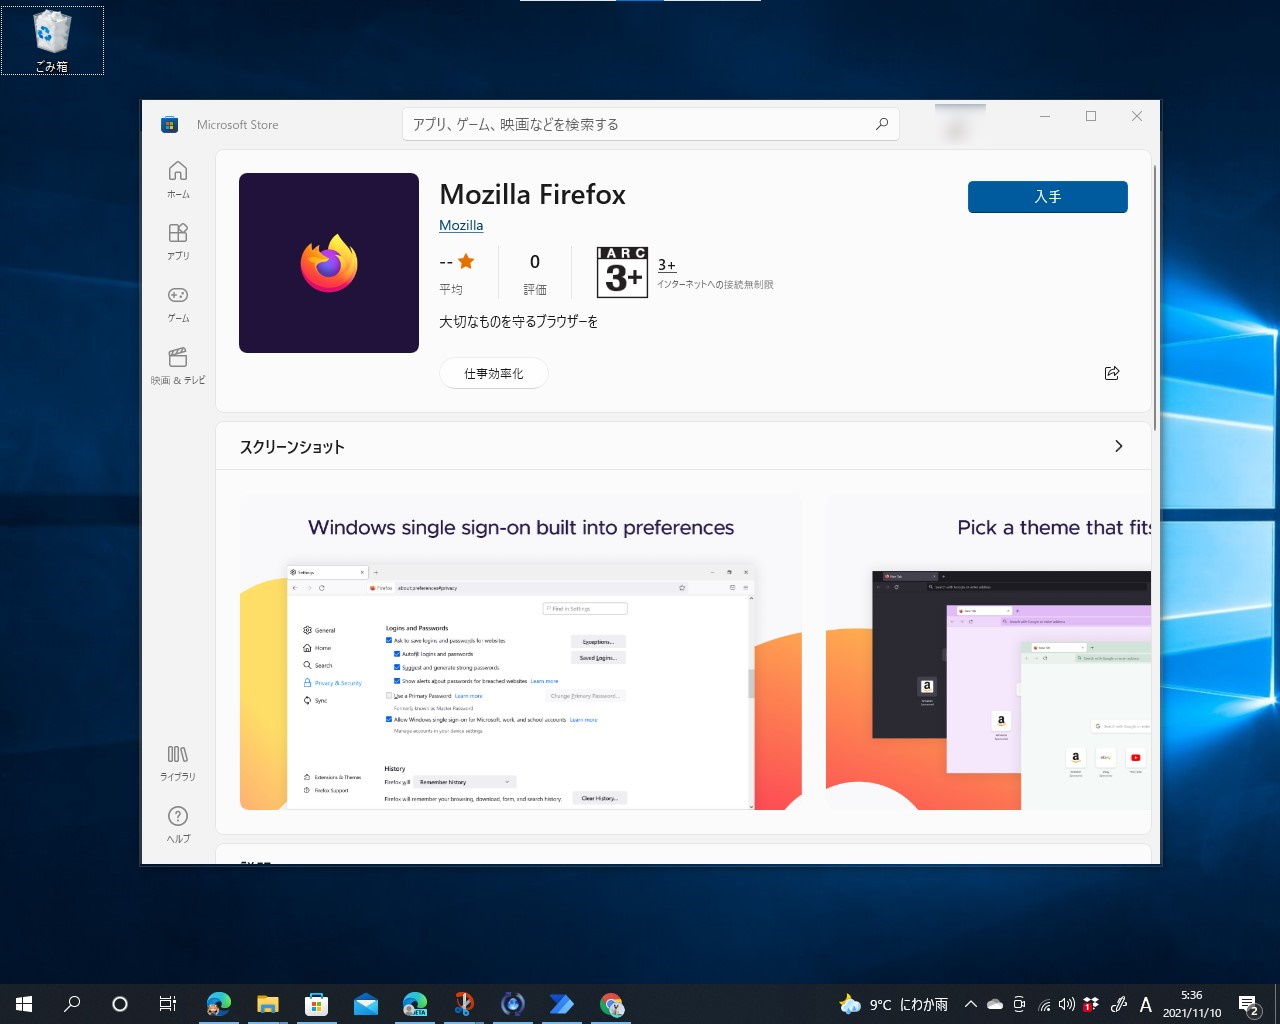
Task: Click the Firefox app icon thumbnail
Action: pos(328,262)
